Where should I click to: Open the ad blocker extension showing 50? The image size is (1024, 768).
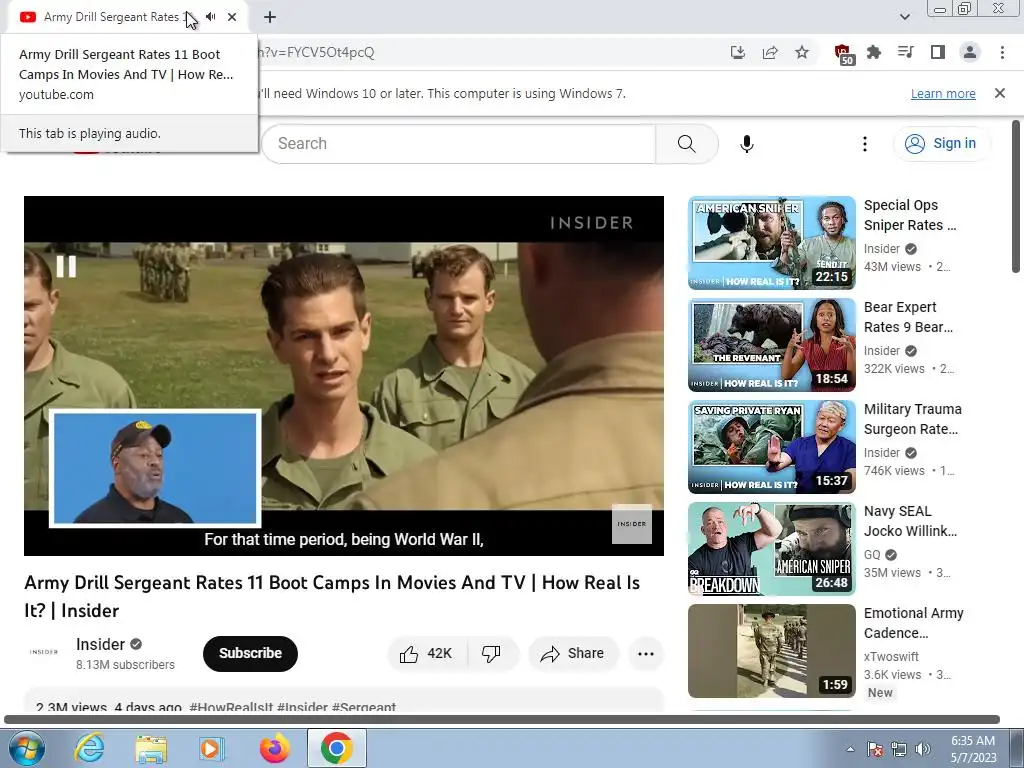pyautogui.click(x=844, y=54)
